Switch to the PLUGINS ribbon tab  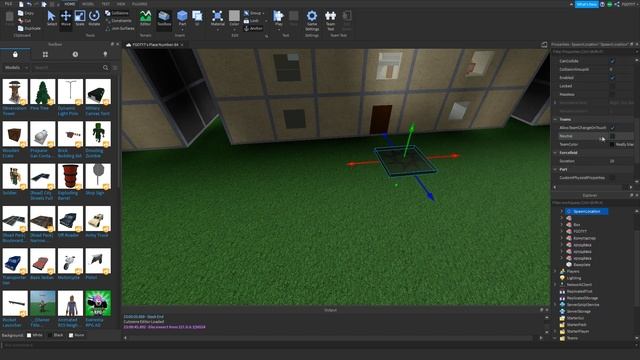140,4
